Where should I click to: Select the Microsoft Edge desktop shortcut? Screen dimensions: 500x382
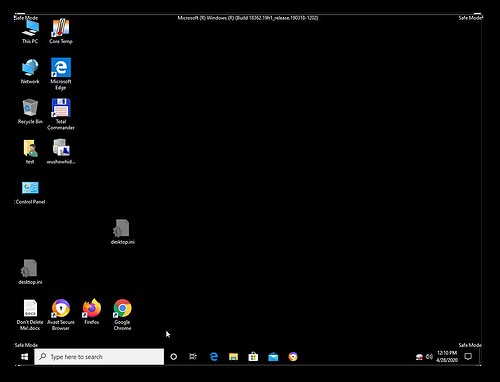61,74
